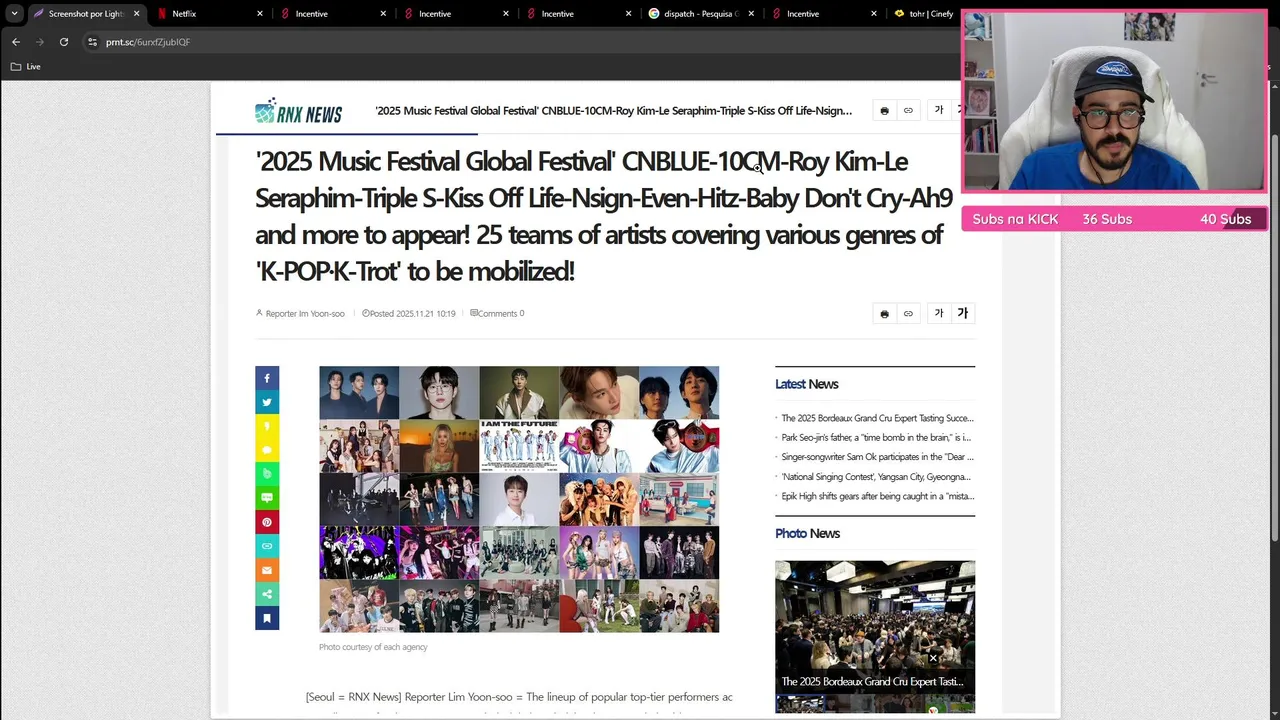
Task: Switch to the Screenshot por Lightshot tab
Action: [86, 14]
